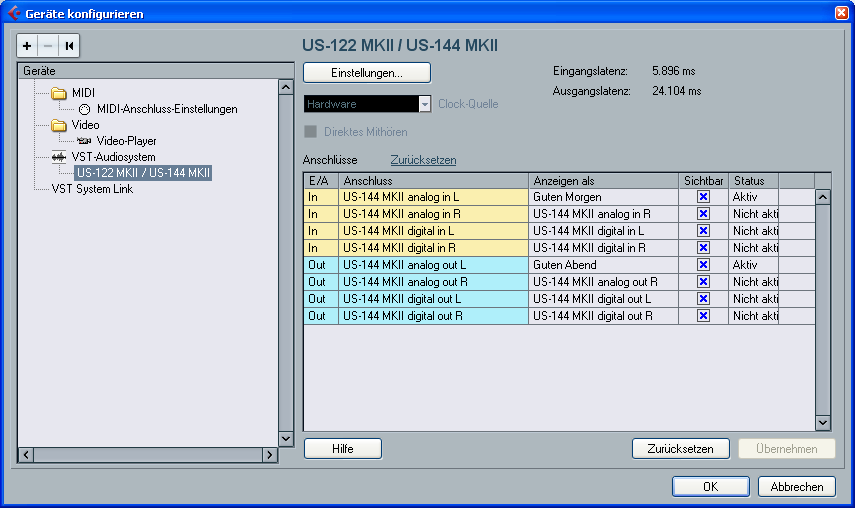Click port table scroll up arrow
Image resolution: width=855 pixels, height=508 pixels.
coord(823,197)
